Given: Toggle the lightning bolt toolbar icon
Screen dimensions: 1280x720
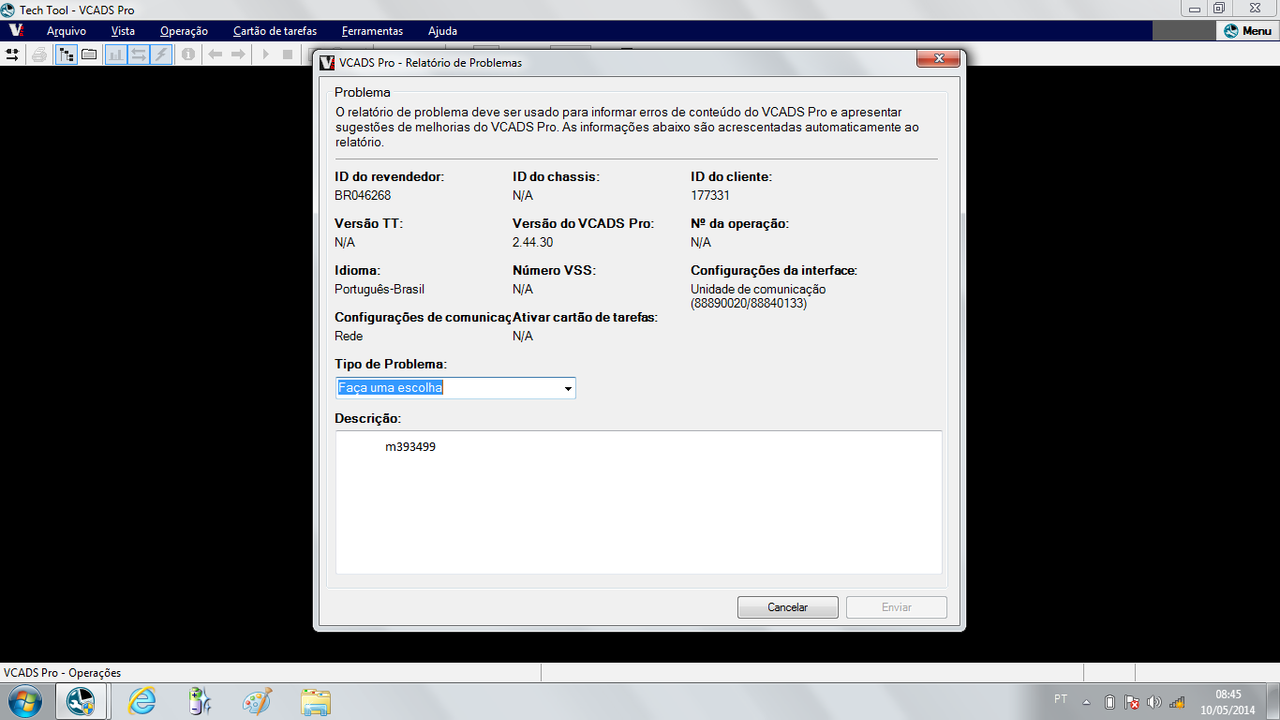Looking at the screenshot, I should tap(162, 54).
